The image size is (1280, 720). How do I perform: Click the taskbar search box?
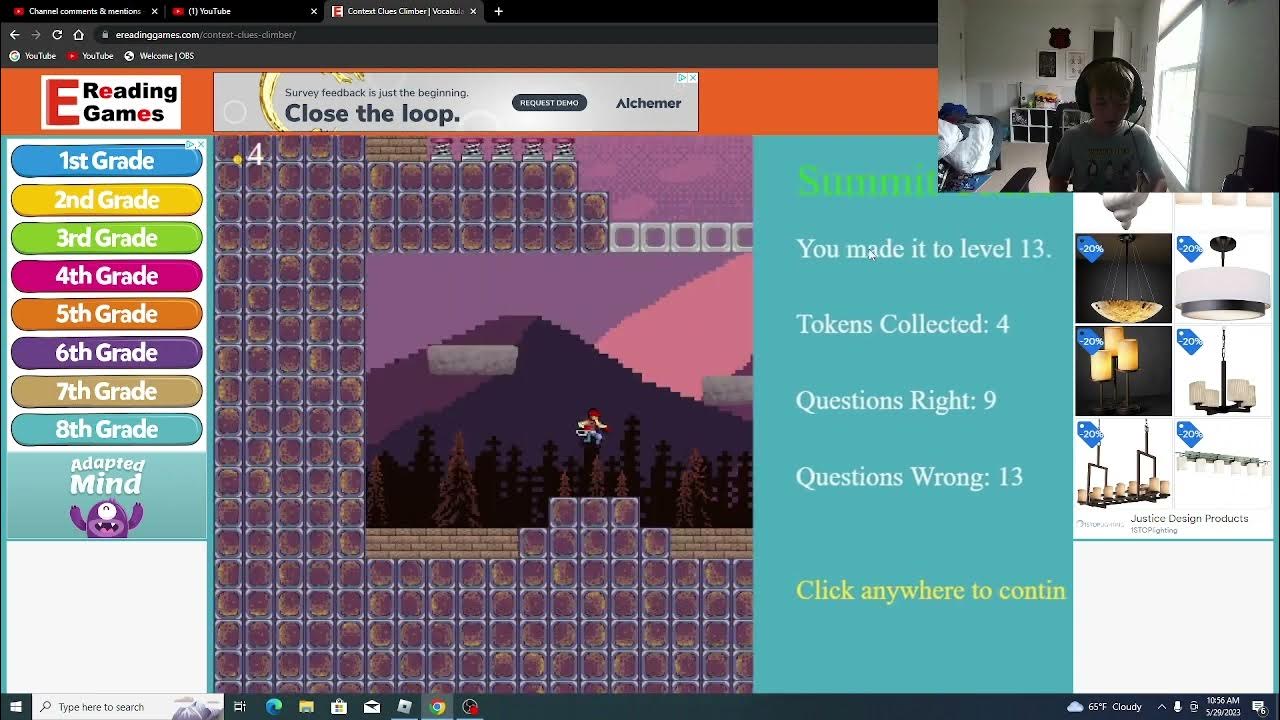pos(128,707)
